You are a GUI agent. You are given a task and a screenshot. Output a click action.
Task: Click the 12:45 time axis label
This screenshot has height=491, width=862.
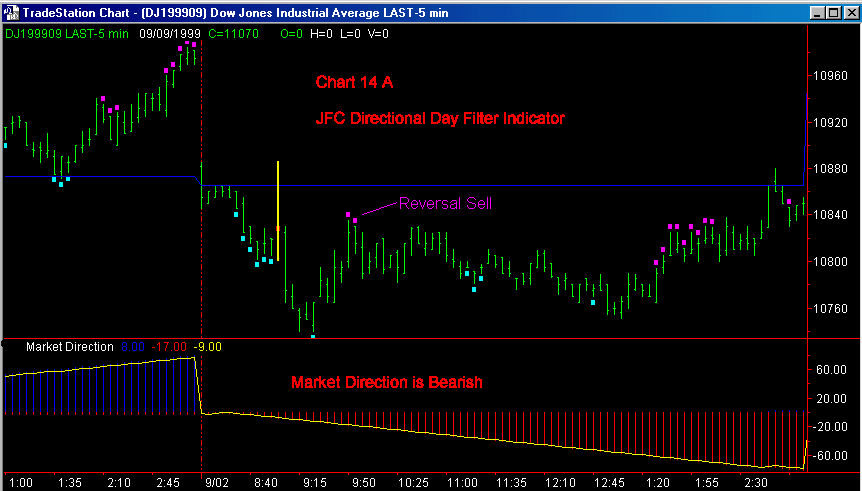click(609, 483)
